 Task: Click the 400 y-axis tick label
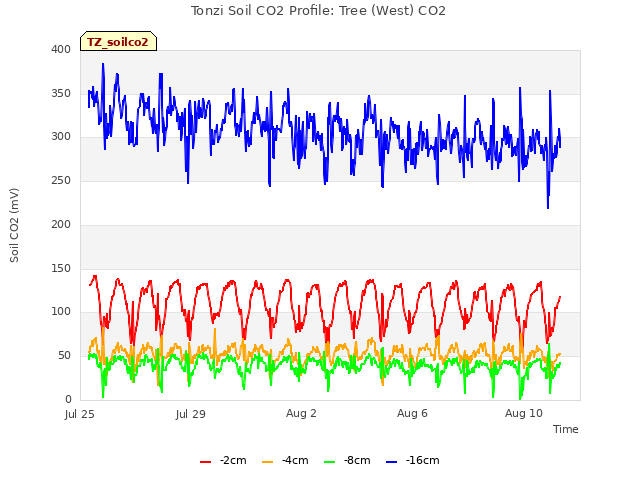(61, 49)
